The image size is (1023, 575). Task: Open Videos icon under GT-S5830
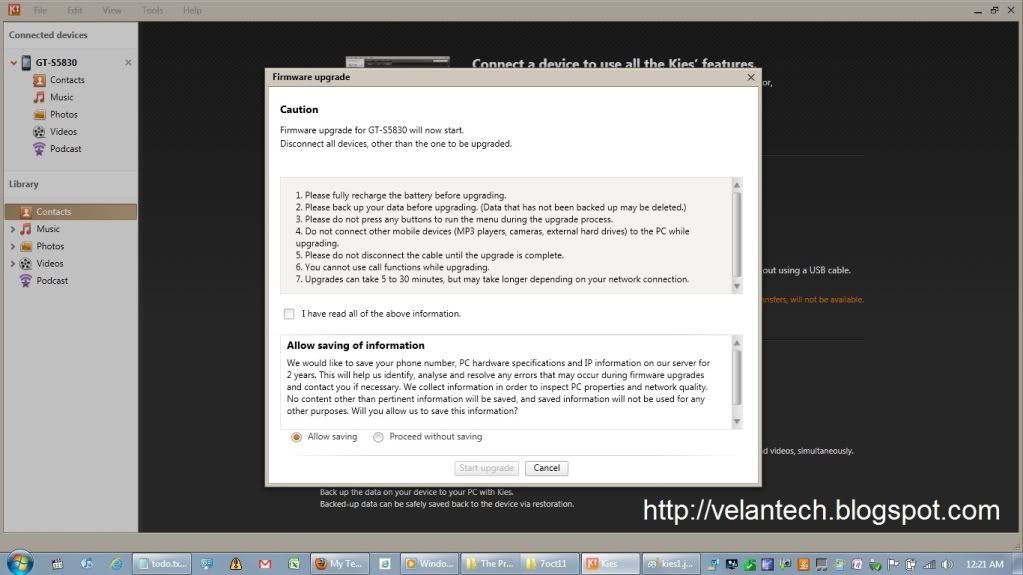[x=39, y=132]
